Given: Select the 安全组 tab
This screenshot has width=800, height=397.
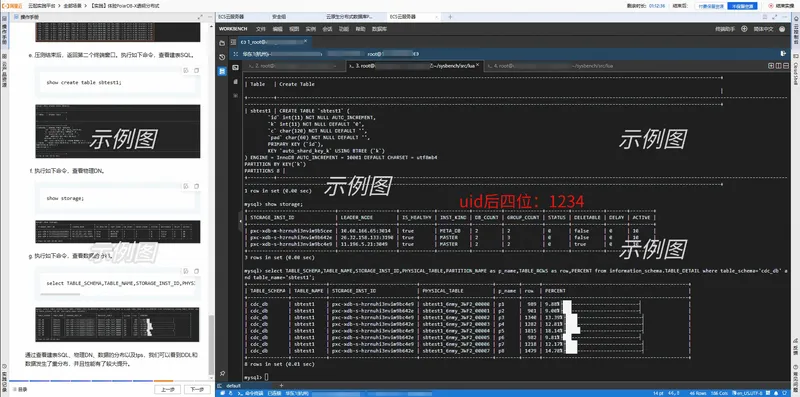Looking at the screenshot, I should coord(279,17).
